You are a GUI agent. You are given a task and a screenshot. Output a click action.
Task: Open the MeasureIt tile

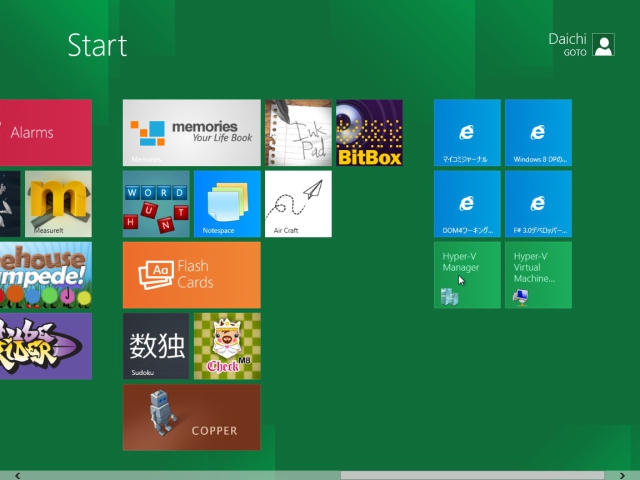[58, 204]
